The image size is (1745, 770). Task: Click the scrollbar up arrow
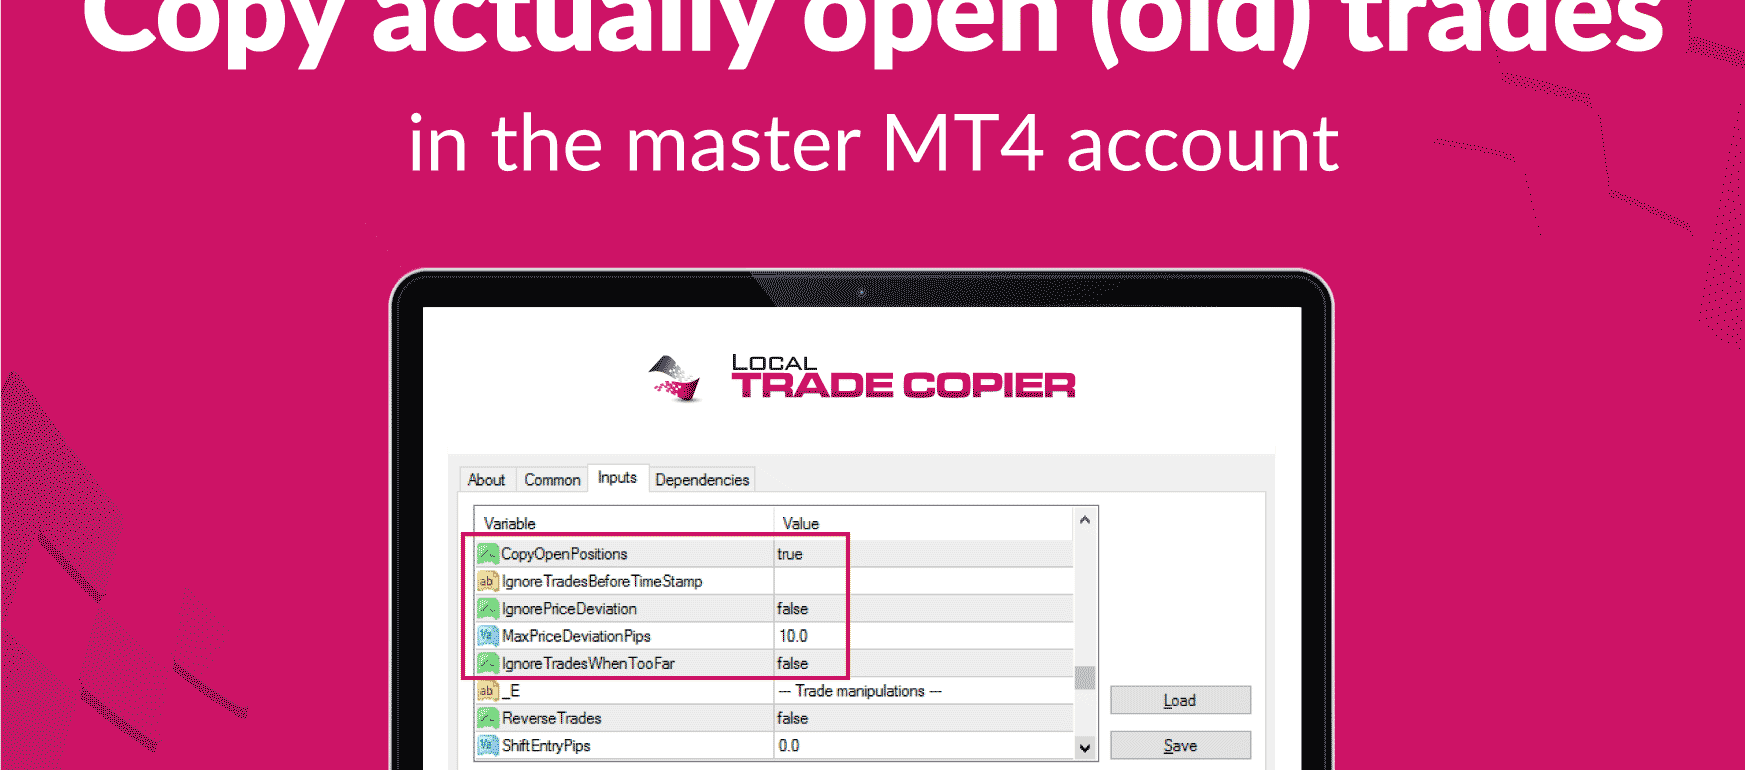point(1085,520)
